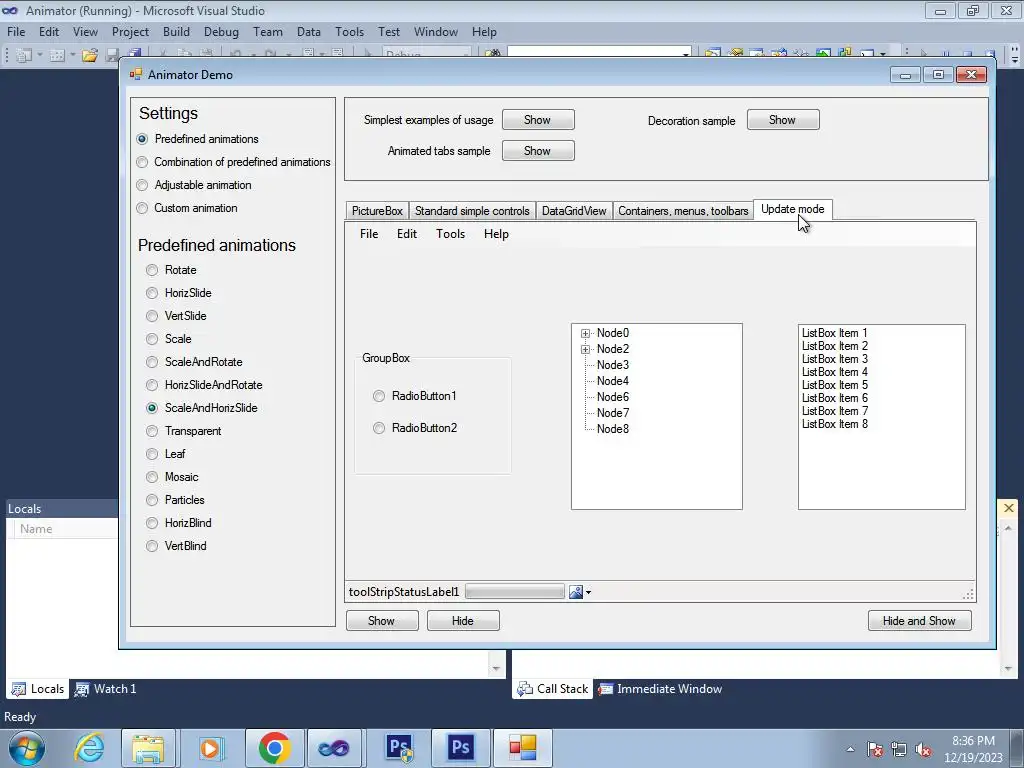Image resolution: width=1024 pixels, height=768 pixels.
Task: Click the network icon in system tray
Action: [899, 749]
